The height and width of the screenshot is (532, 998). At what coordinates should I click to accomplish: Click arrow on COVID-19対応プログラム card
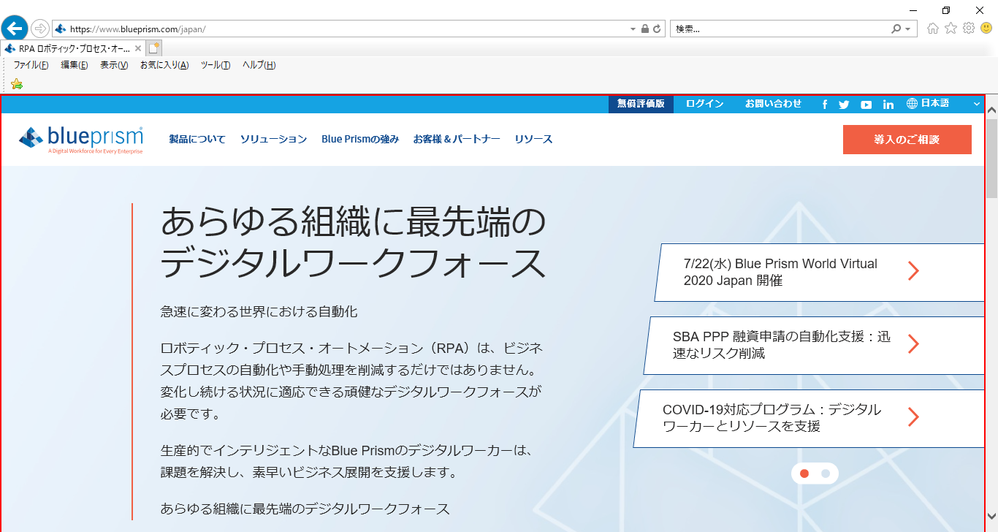point(913,417)
